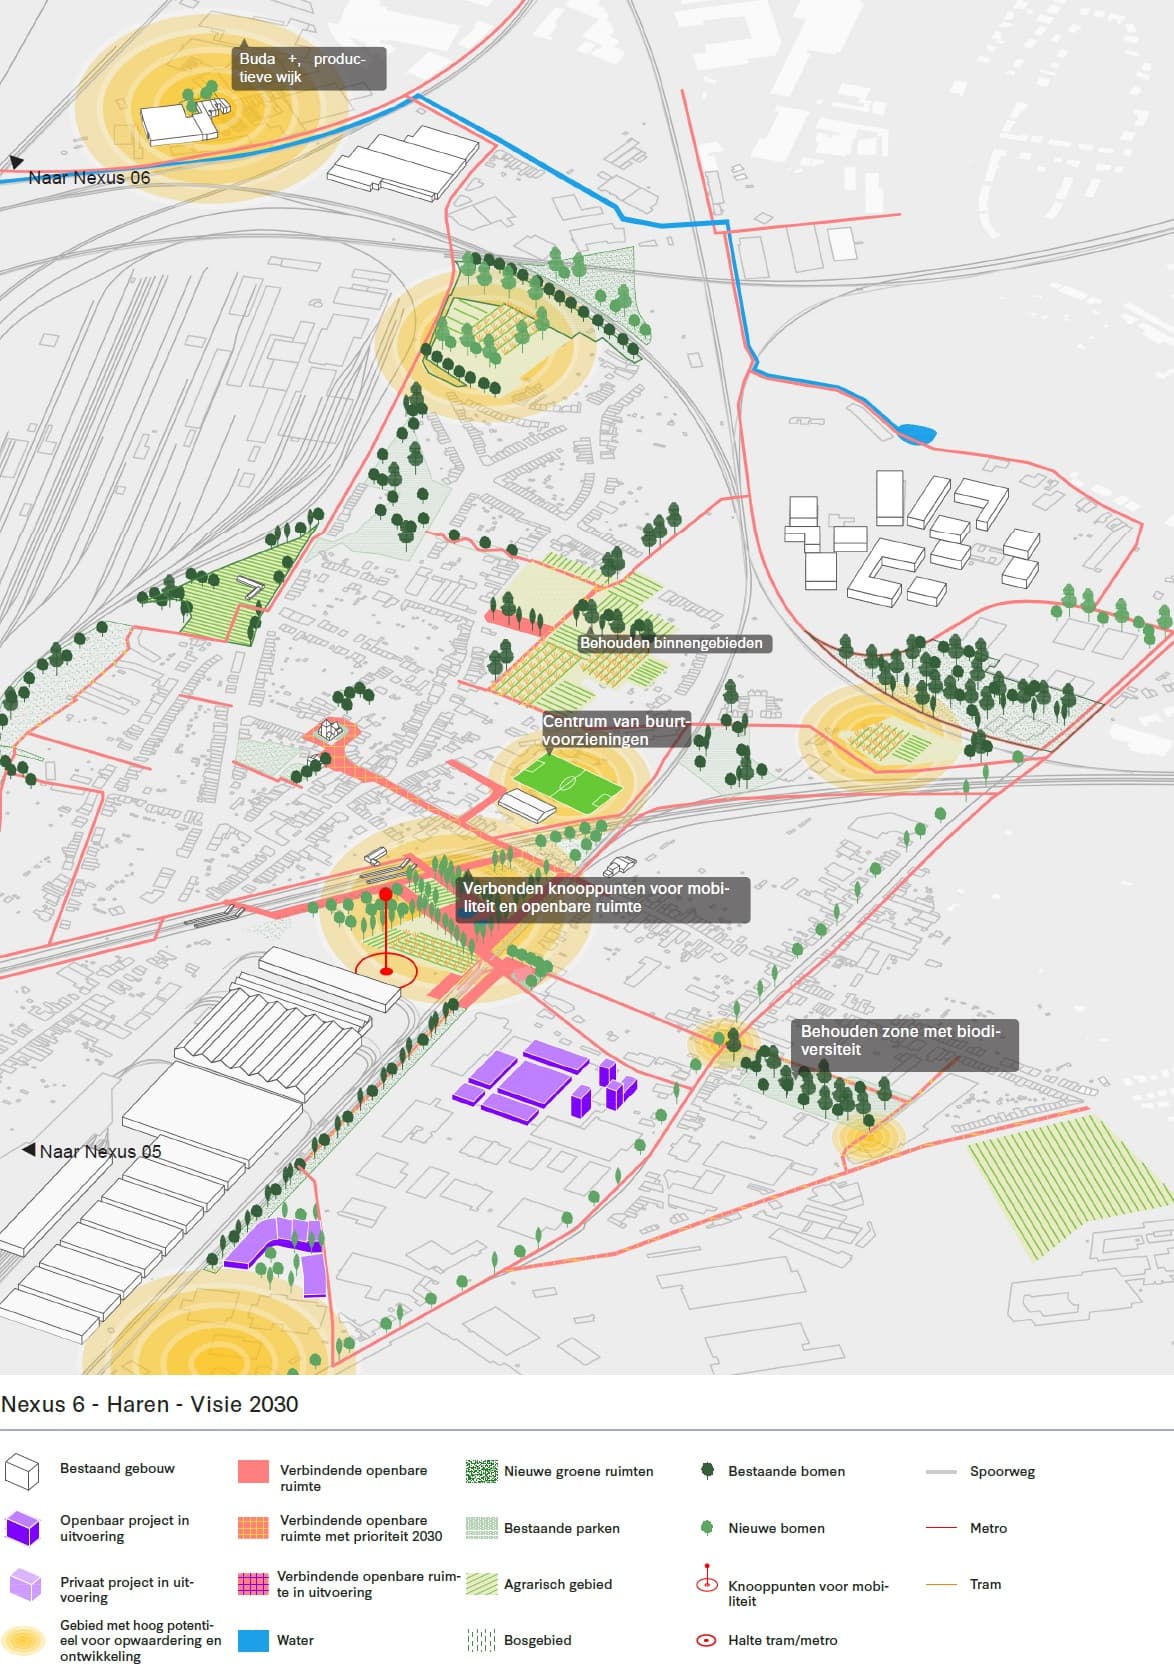Click the arrow beside Naar Nexus 05
1174x1679 pixels.
pyautogui.click(x=29, y=1150)
